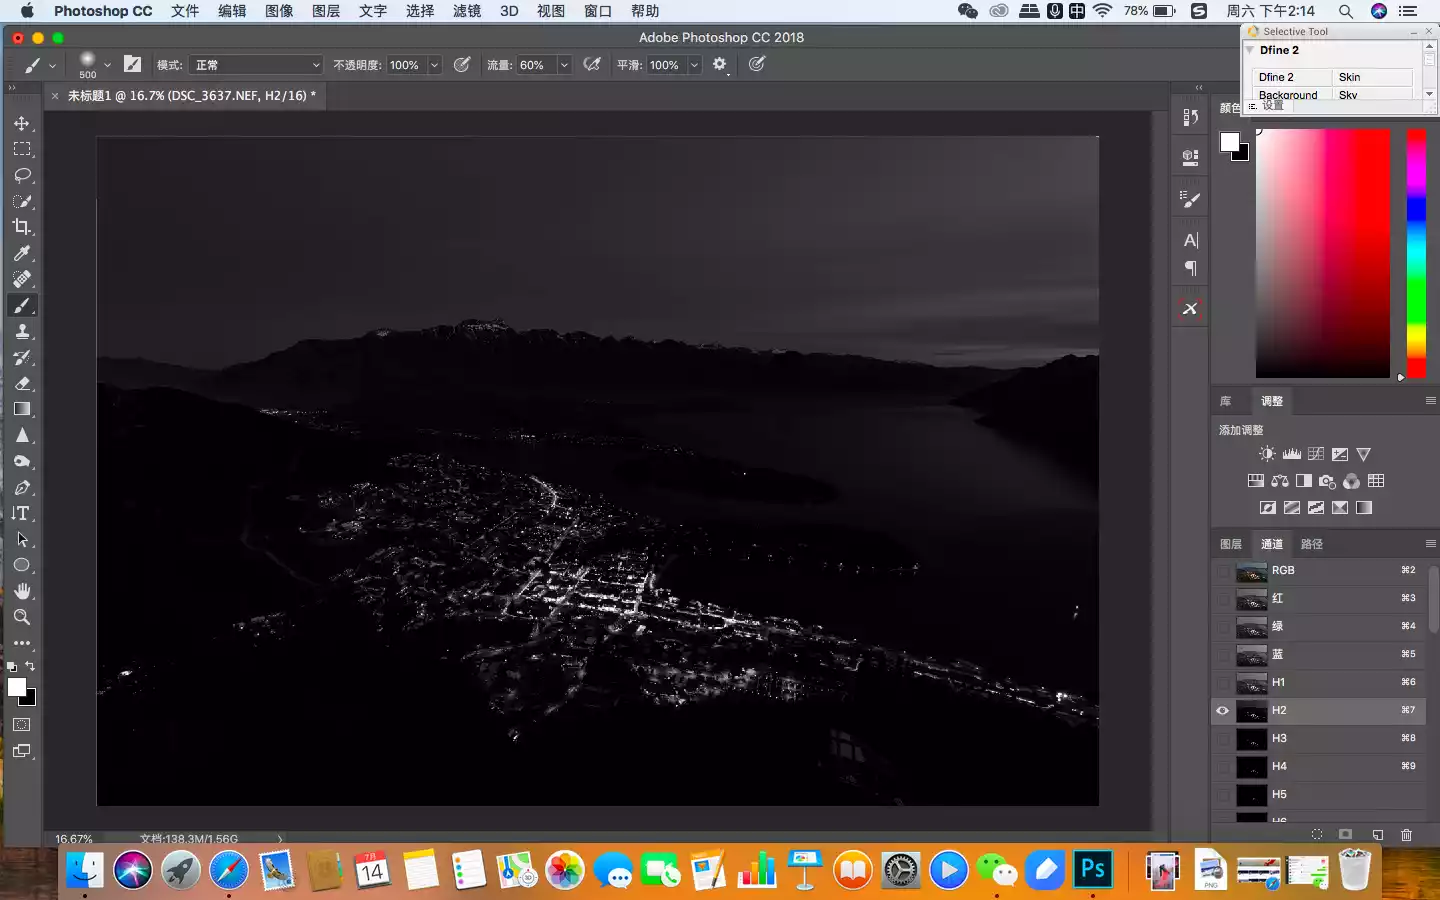The width and height of the screenshot is (1440, 900).
Task: Click the Dfine 2 button in Selective Tool
Action: click(x=1291, y=77)
